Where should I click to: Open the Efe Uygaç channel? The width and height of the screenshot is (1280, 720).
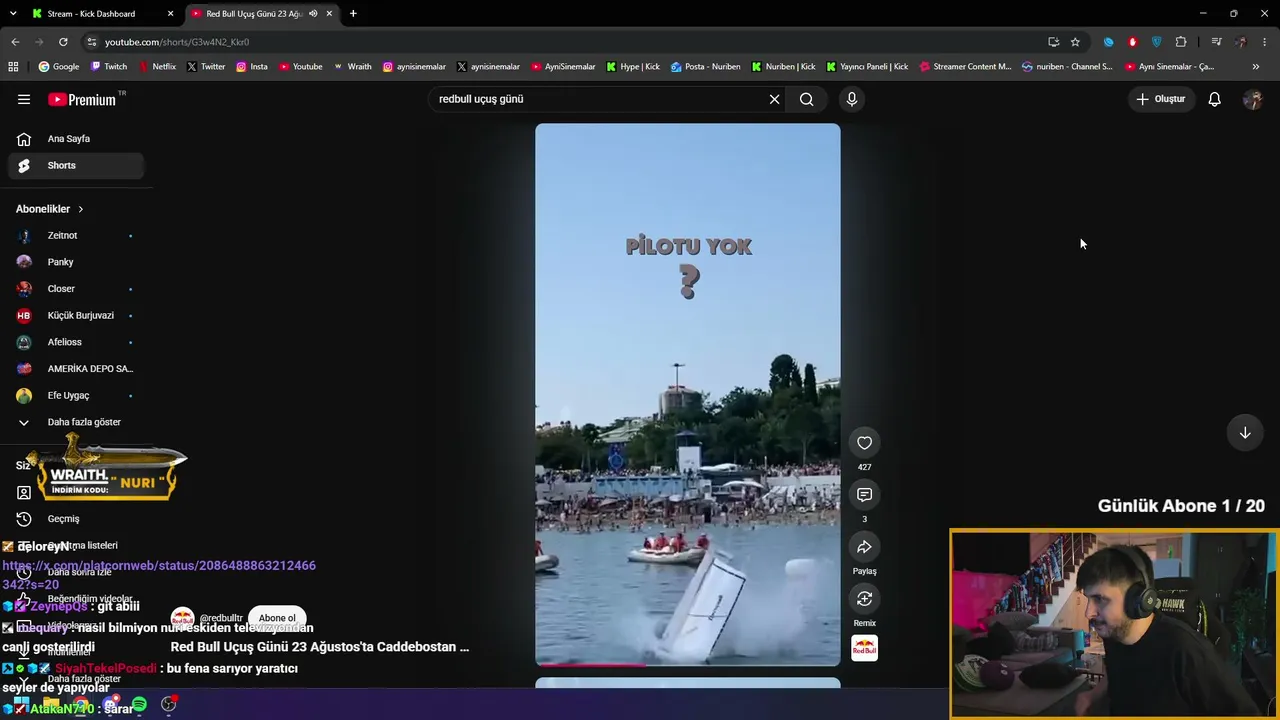point(76,396)
